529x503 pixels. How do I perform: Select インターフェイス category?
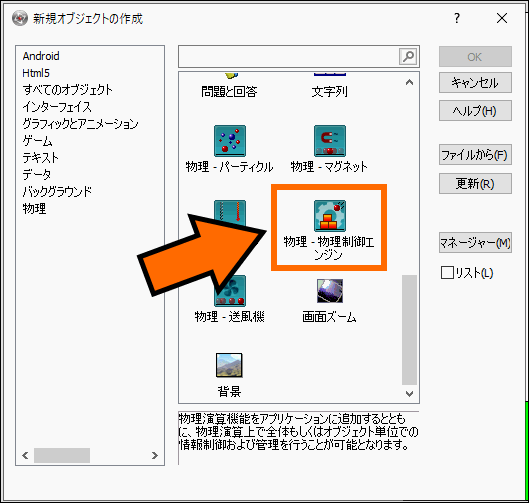tap(57, 107)
